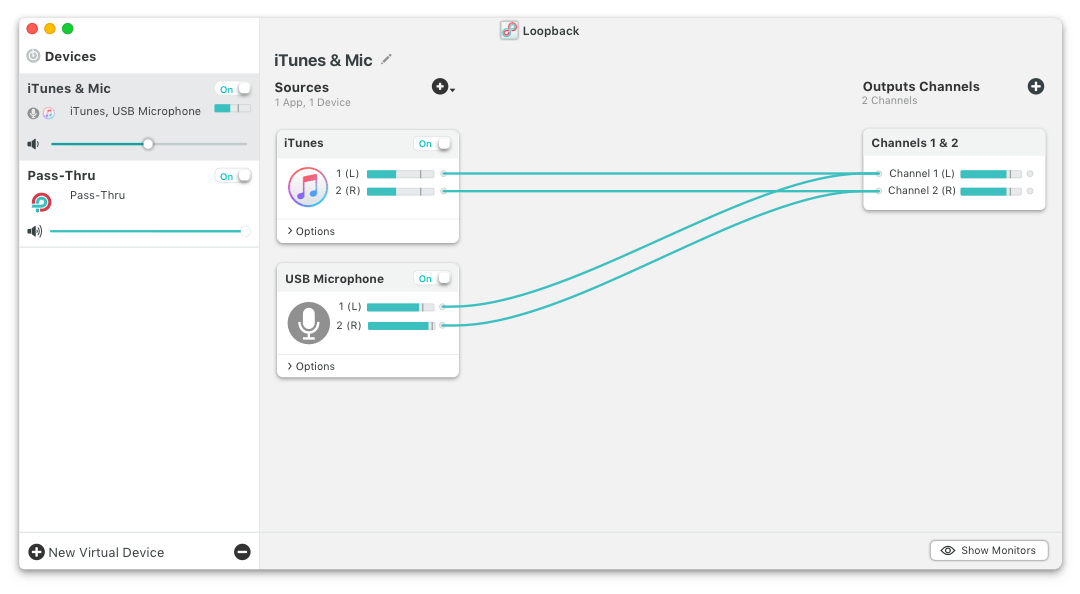Click the iTunes & Mic volume slider knob
This screenshot has width=1080, height=594.
tap(148, 144)
